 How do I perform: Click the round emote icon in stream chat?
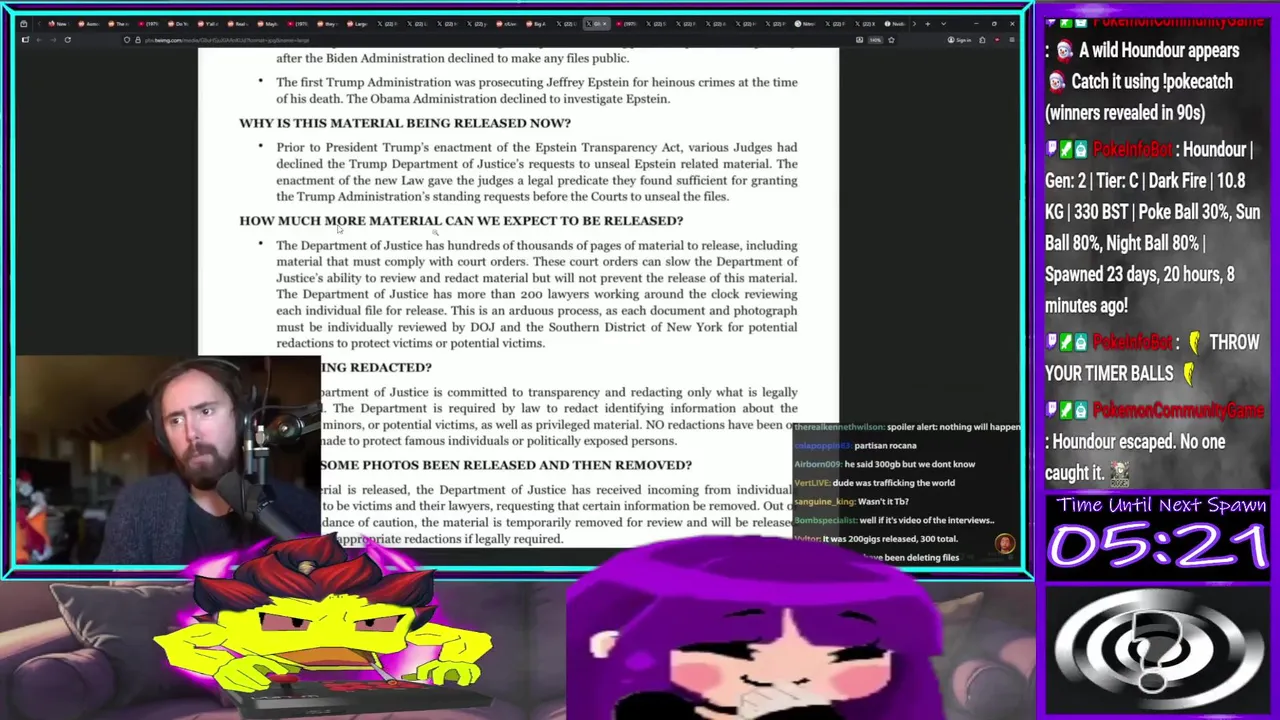(x=1004, y=543)
